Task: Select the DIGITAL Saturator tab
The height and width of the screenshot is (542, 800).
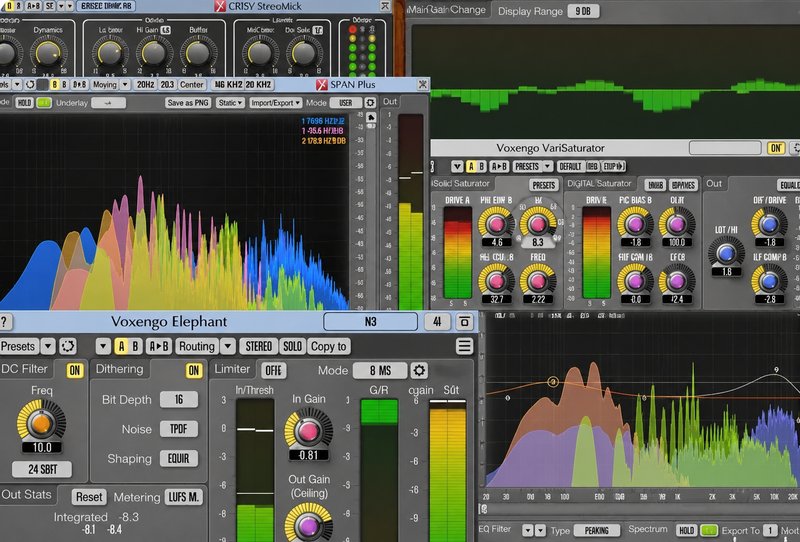Action: (x=599, y=183)
